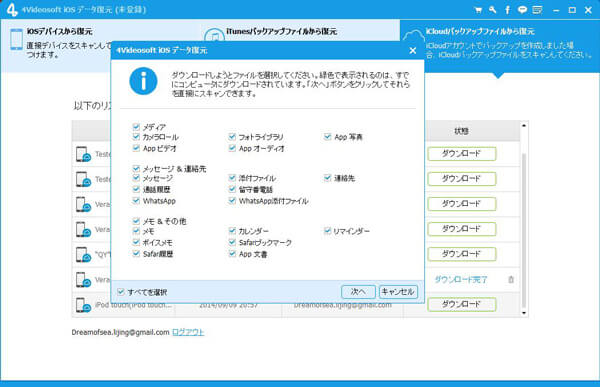The image size is (600, 387).
Task: Click the blue info icon in dialog
Action: pos(143,81)
